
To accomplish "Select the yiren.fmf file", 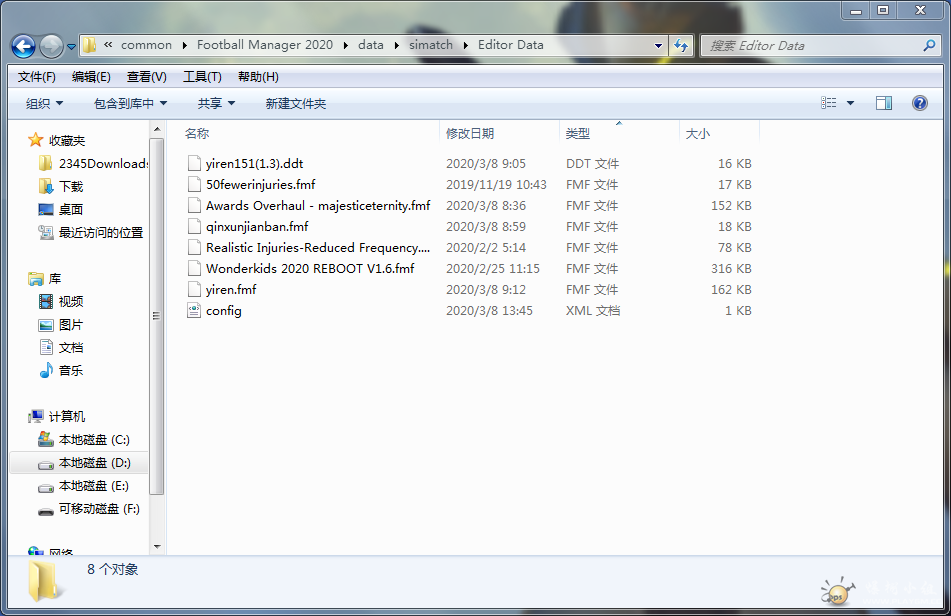I will pos(230,290).
